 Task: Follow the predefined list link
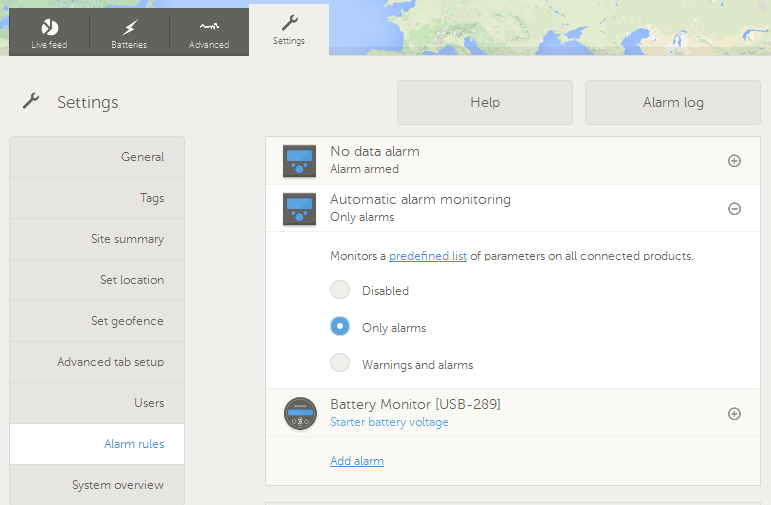click(428, 256)
